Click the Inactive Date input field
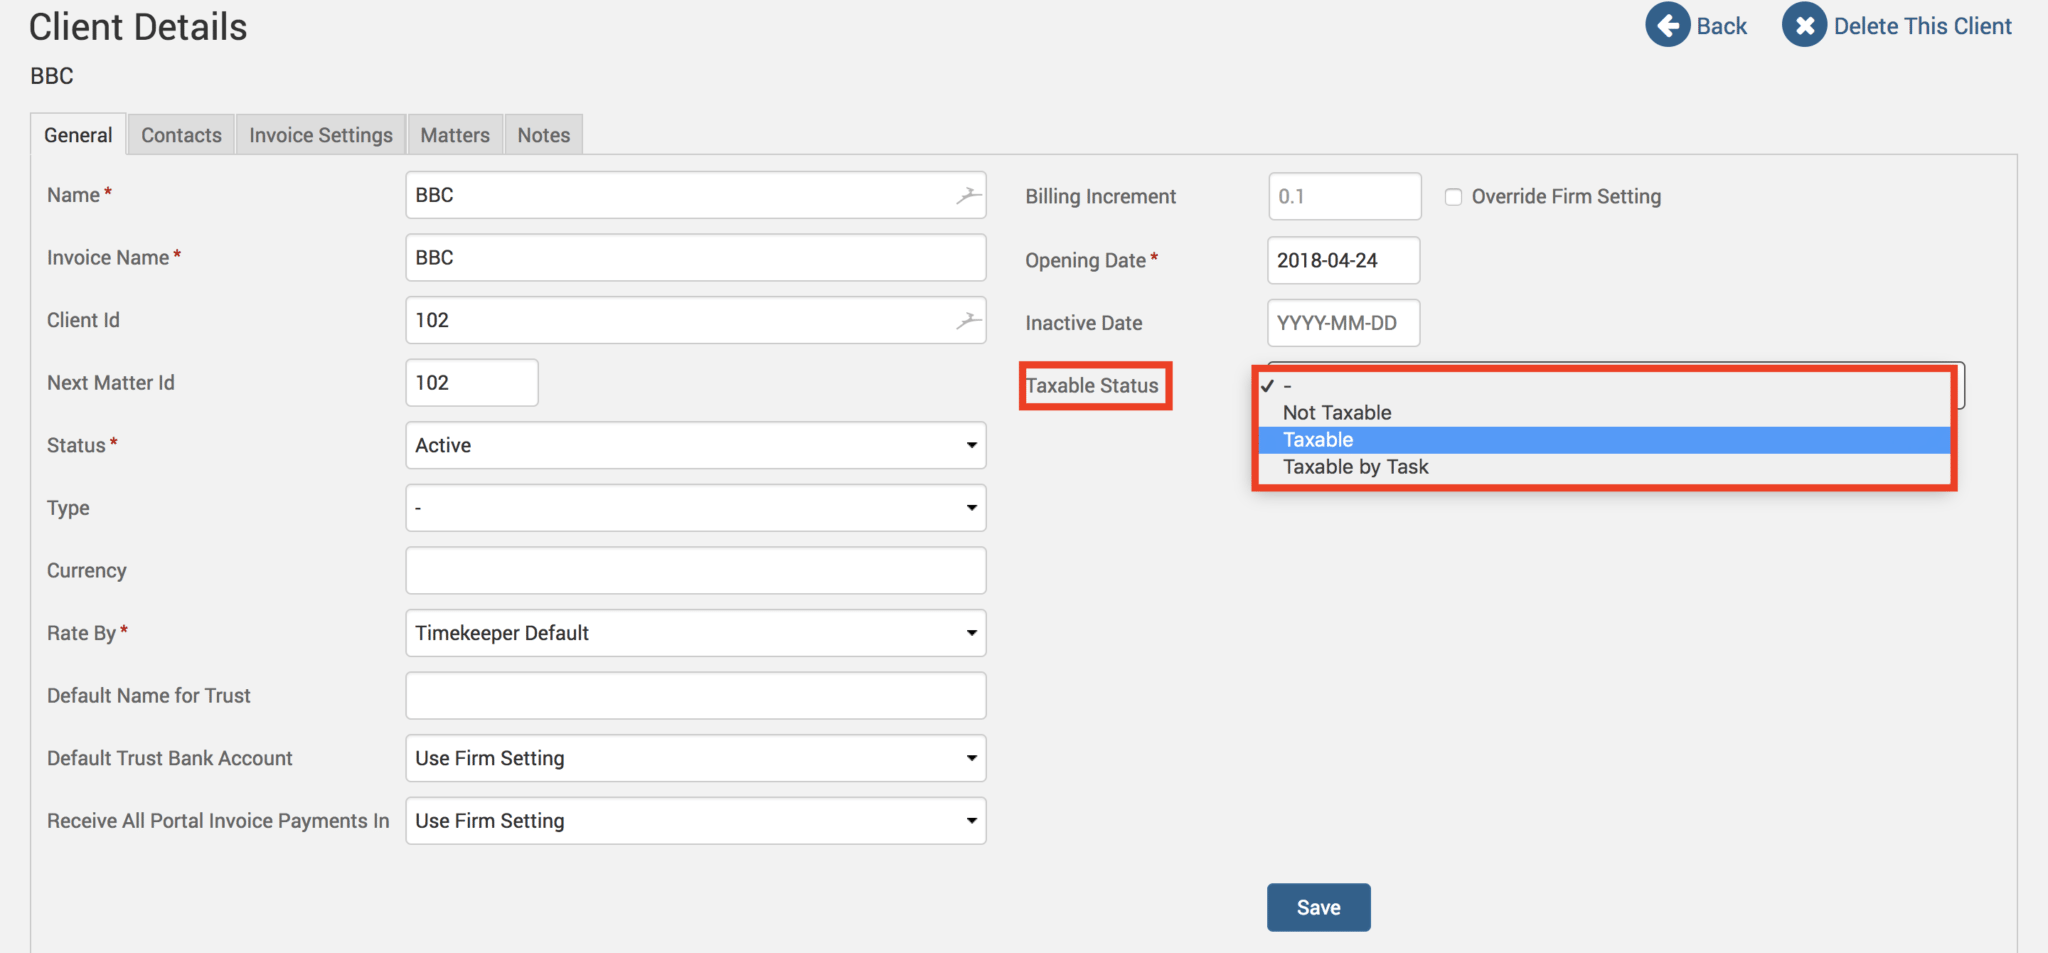 1342,324
